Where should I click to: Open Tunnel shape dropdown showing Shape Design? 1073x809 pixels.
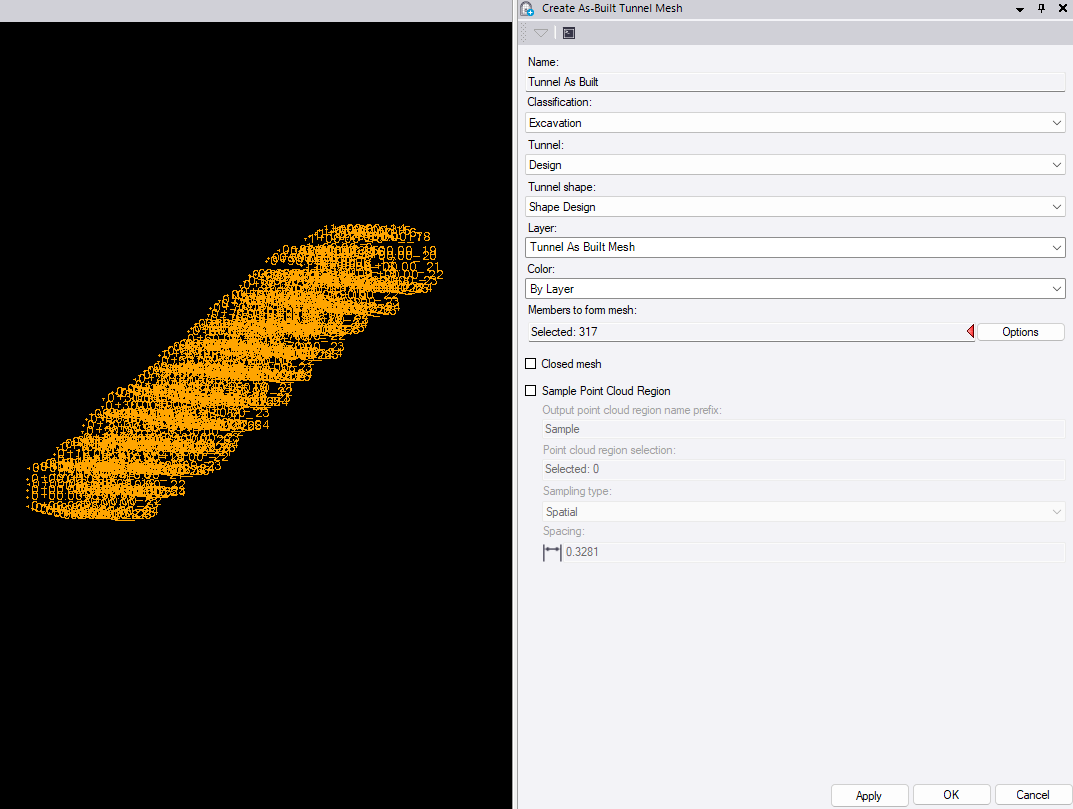coord(795,207)
